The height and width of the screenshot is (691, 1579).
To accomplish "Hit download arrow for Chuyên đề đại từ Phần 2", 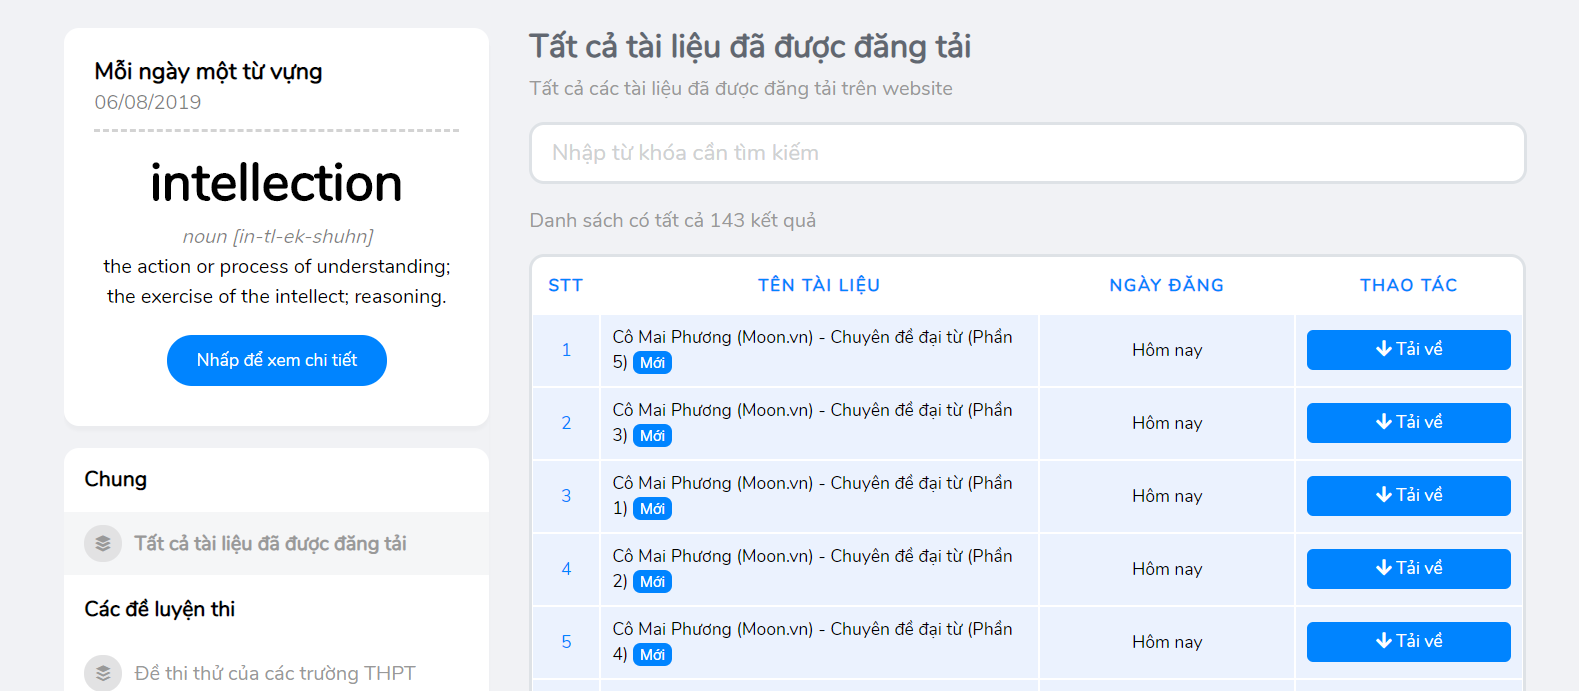I will coord(1384,568).
